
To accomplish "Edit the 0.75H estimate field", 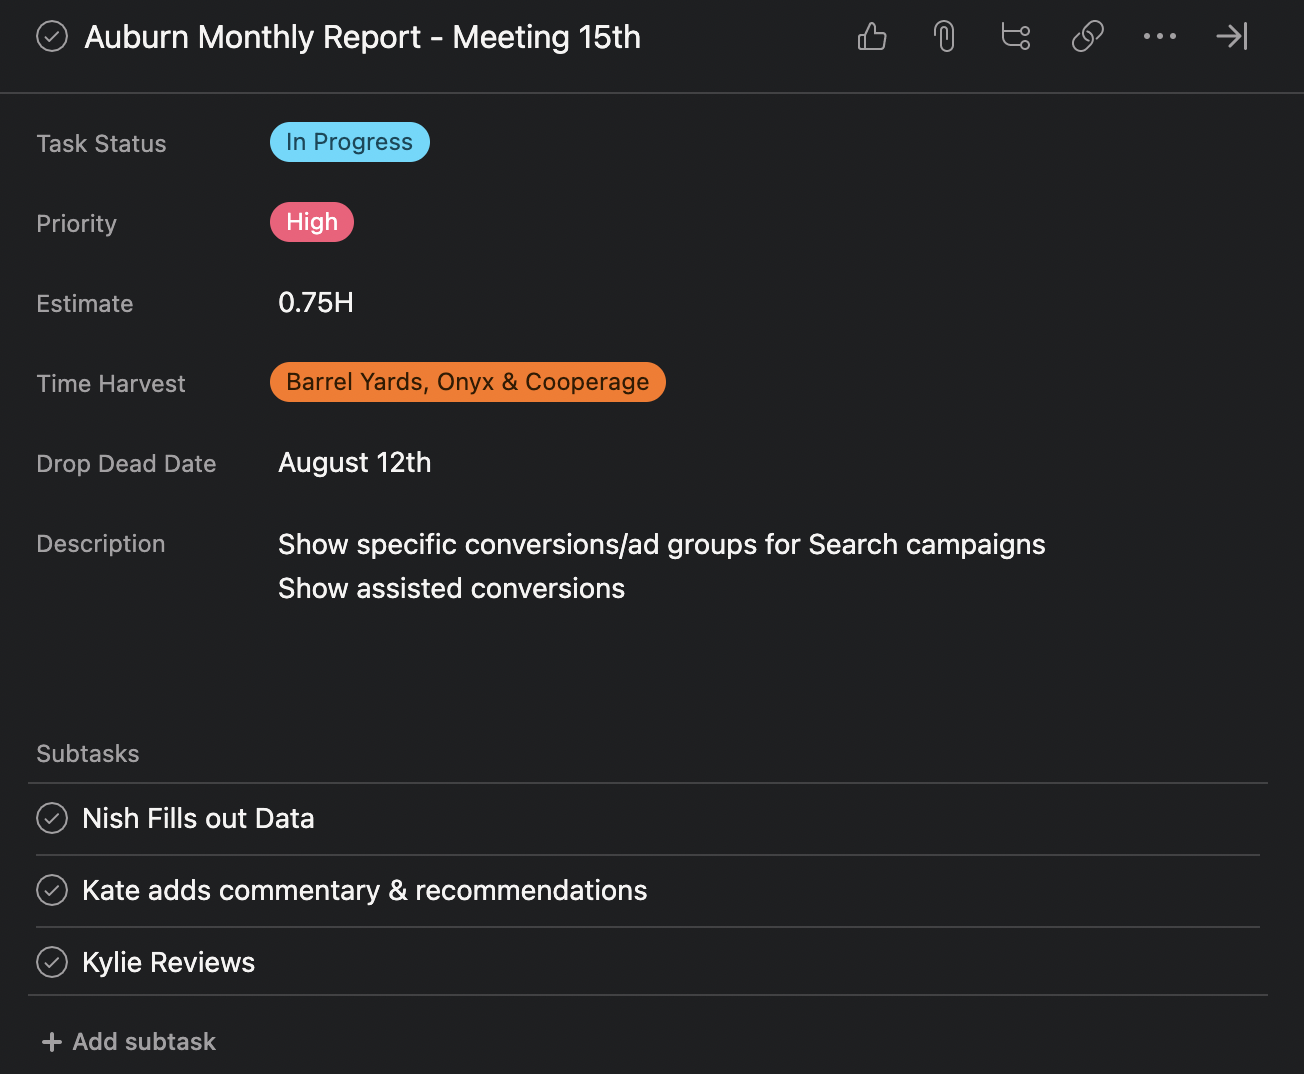I will click(x=316, y=302).
